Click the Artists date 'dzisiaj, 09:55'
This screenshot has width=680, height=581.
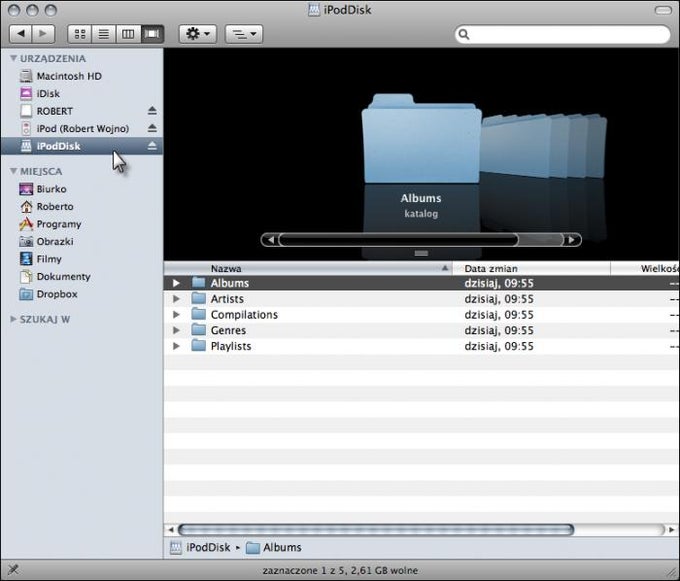[x=499, y=299]
